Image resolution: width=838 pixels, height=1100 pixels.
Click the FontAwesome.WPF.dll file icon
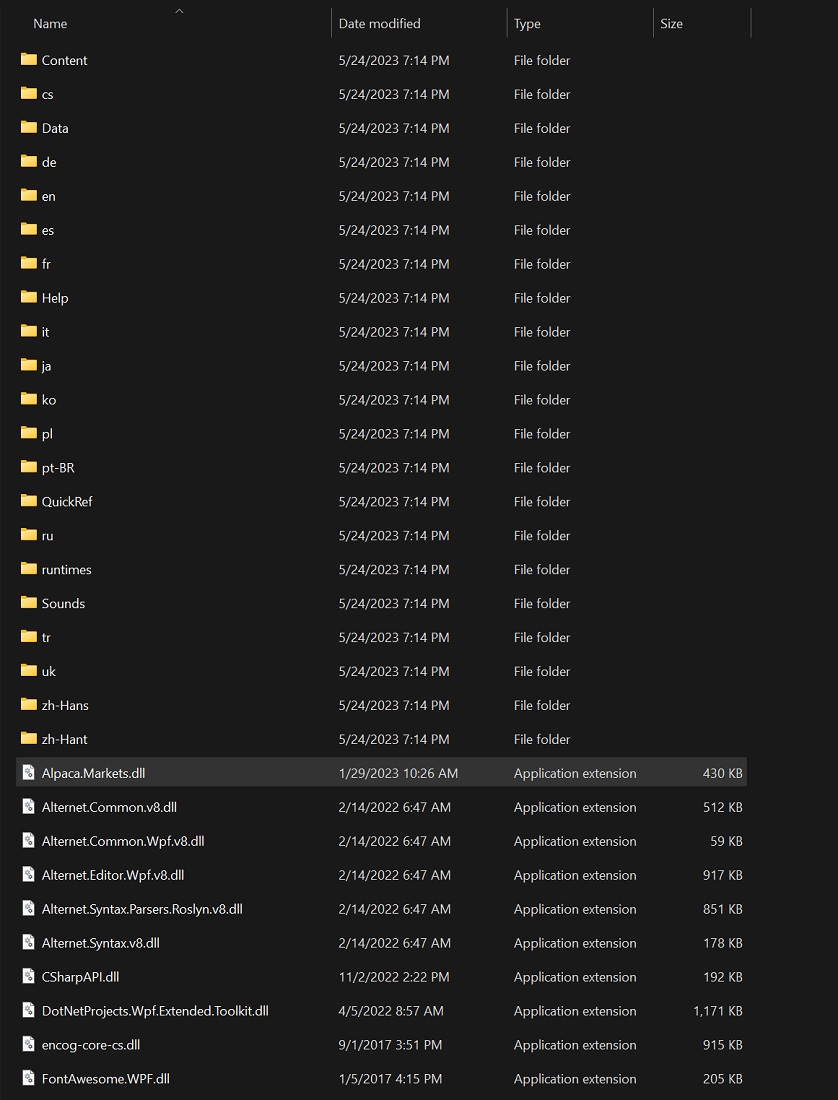pyautogui.click(x=28, y=1078)
